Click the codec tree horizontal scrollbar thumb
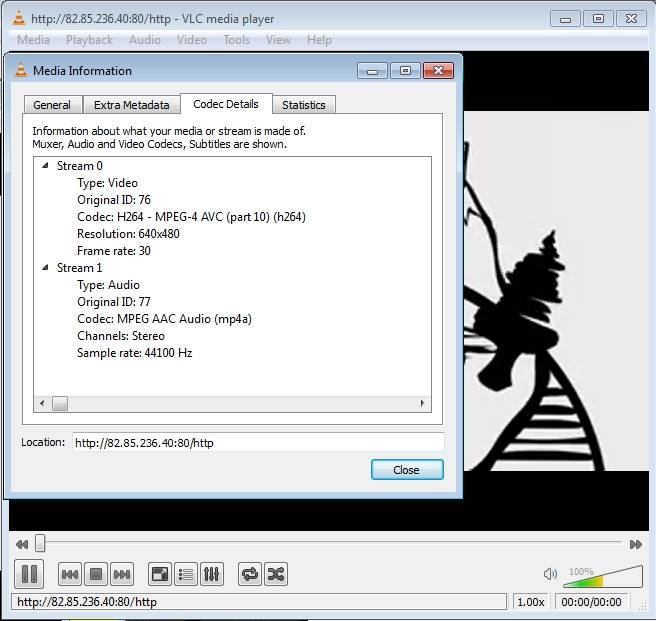Screen dimensions: 656x621 coord(60,403)
